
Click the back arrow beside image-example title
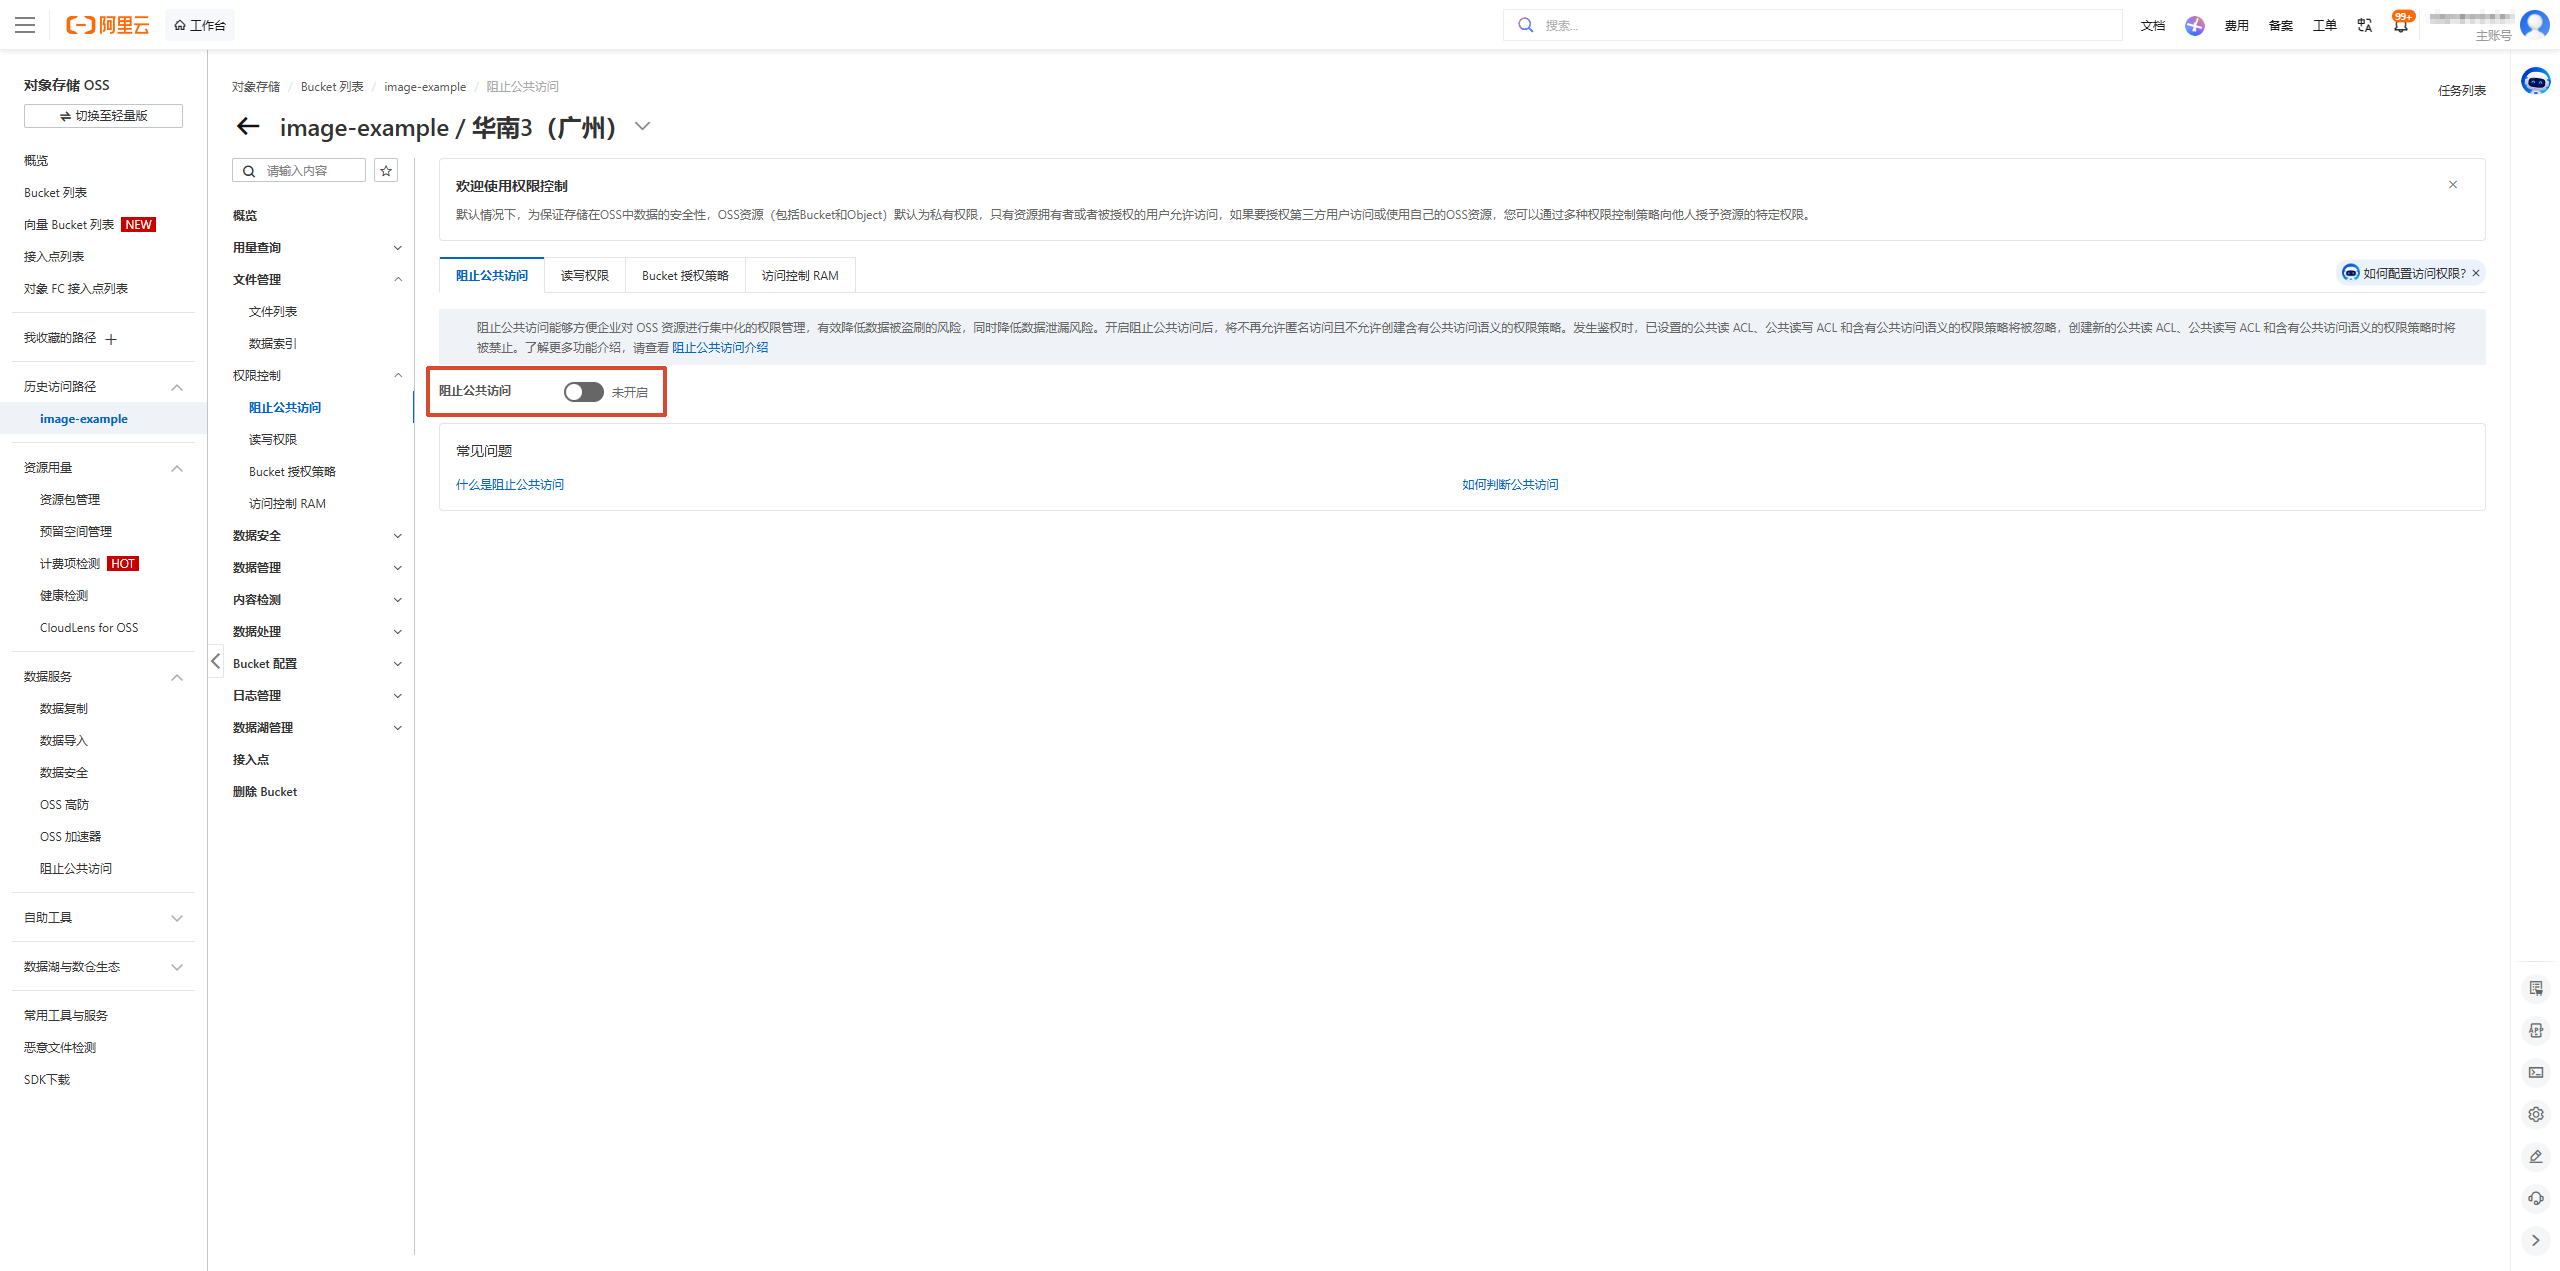247,127
